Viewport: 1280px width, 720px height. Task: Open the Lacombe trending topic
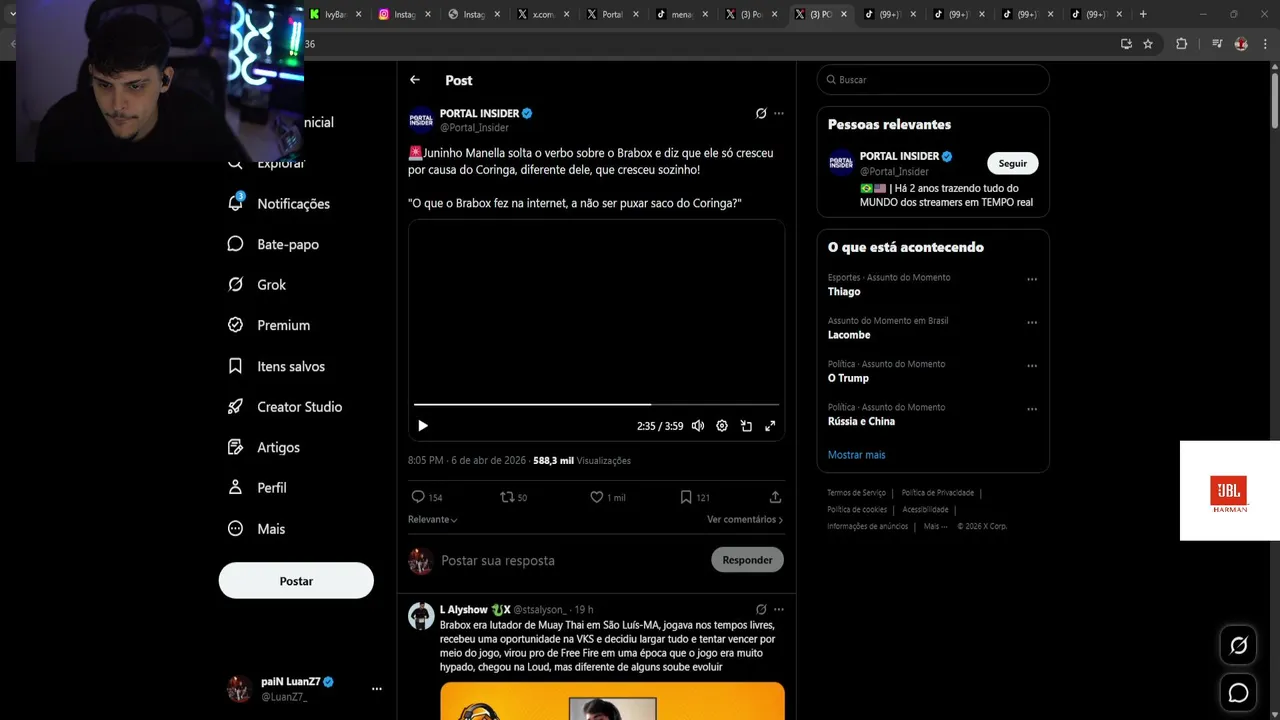point(849,335)
